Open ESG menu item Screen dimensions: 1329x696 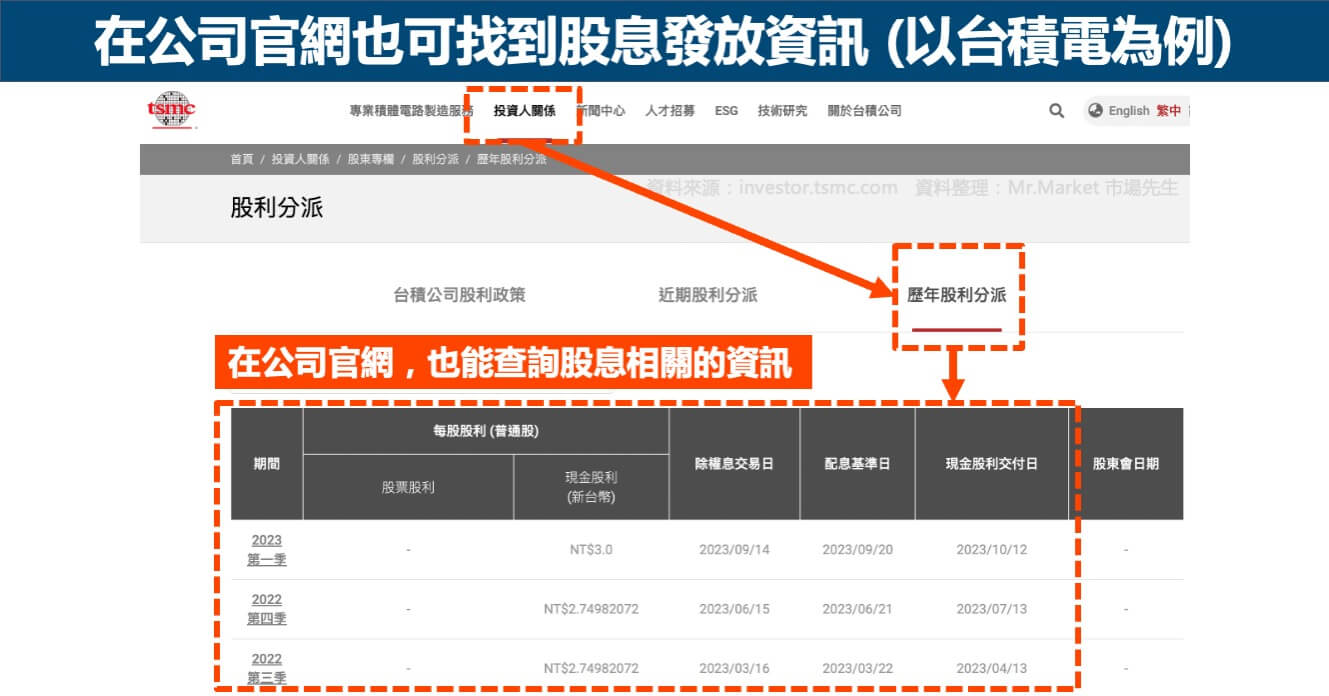[x=726, y=111]
